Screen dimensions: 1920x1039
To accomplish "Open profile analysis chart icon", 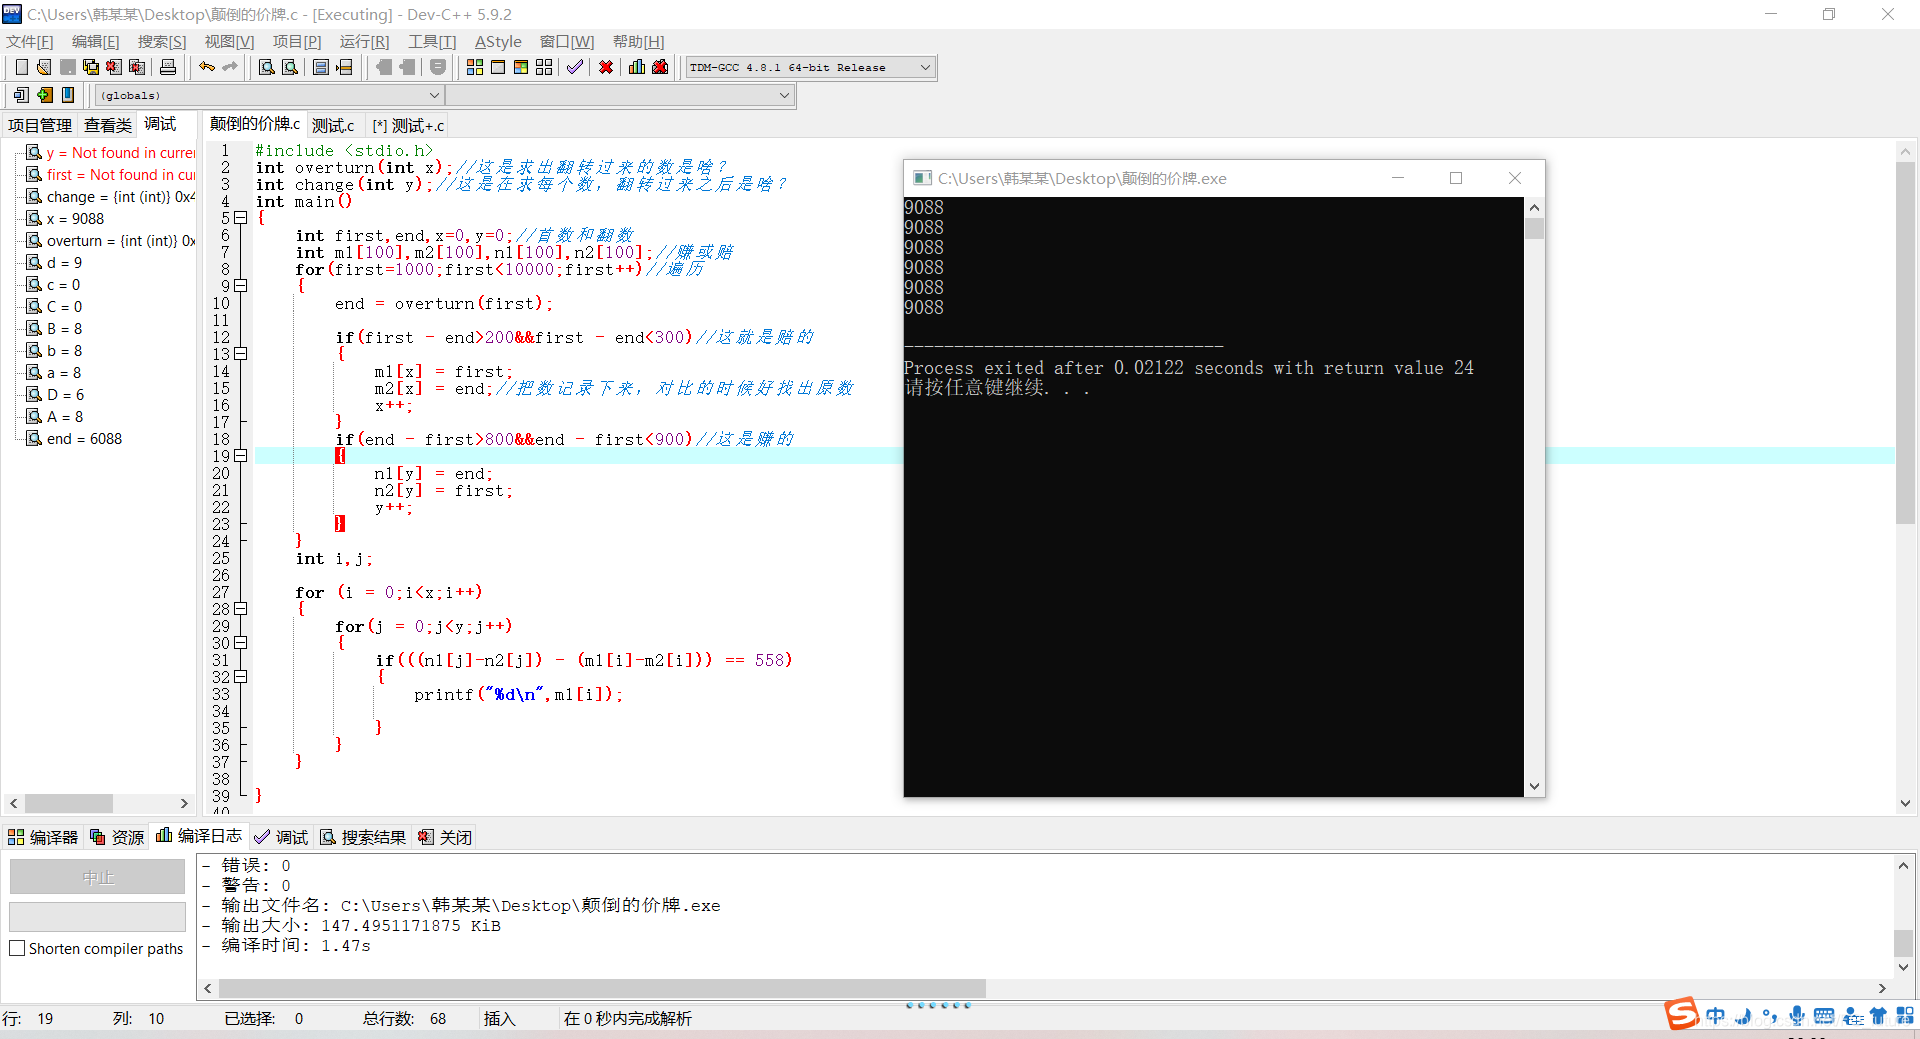I will pyautogui.click(x=637, y=67).
